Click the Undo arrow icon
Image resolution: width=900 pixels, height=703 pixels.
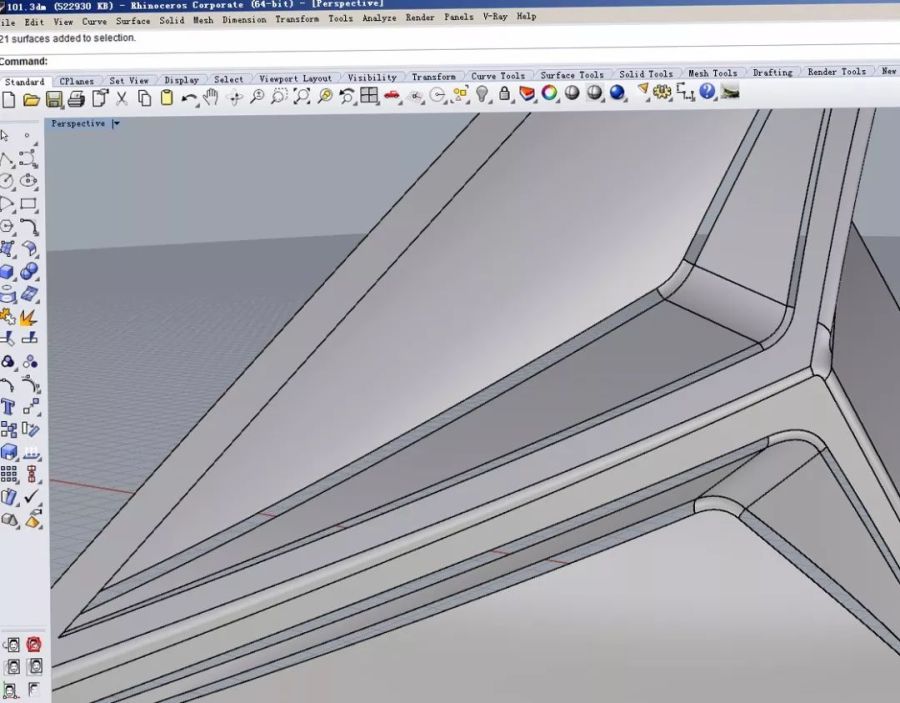[189, 98]
